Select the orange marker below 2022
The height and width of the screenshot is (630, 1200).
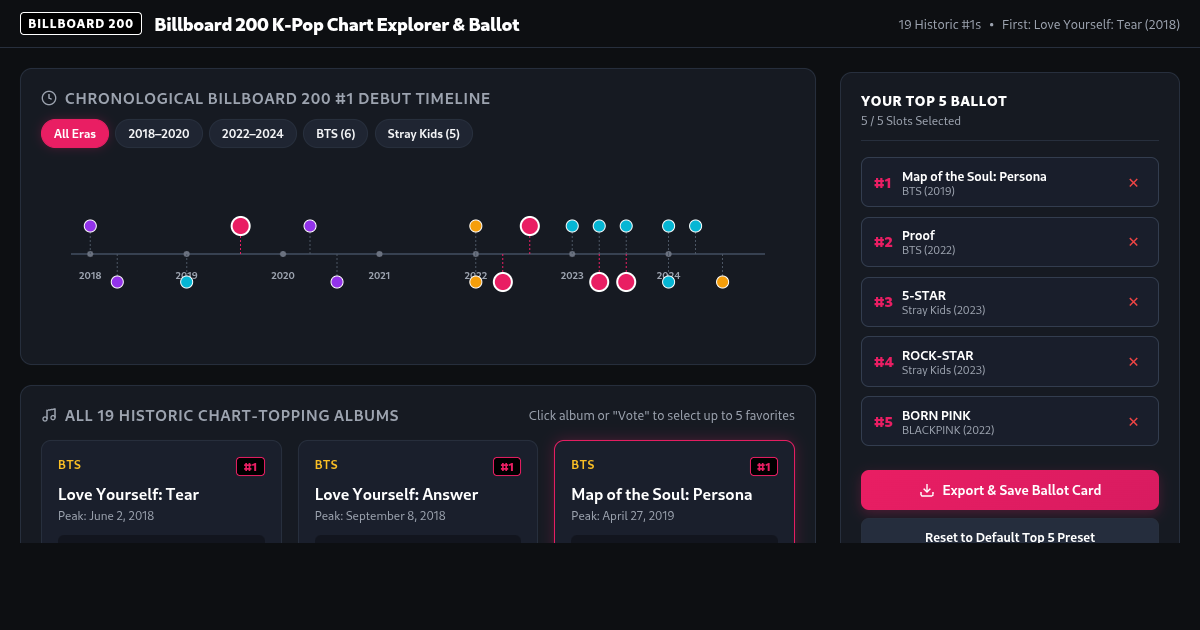[x=476, y=282]
